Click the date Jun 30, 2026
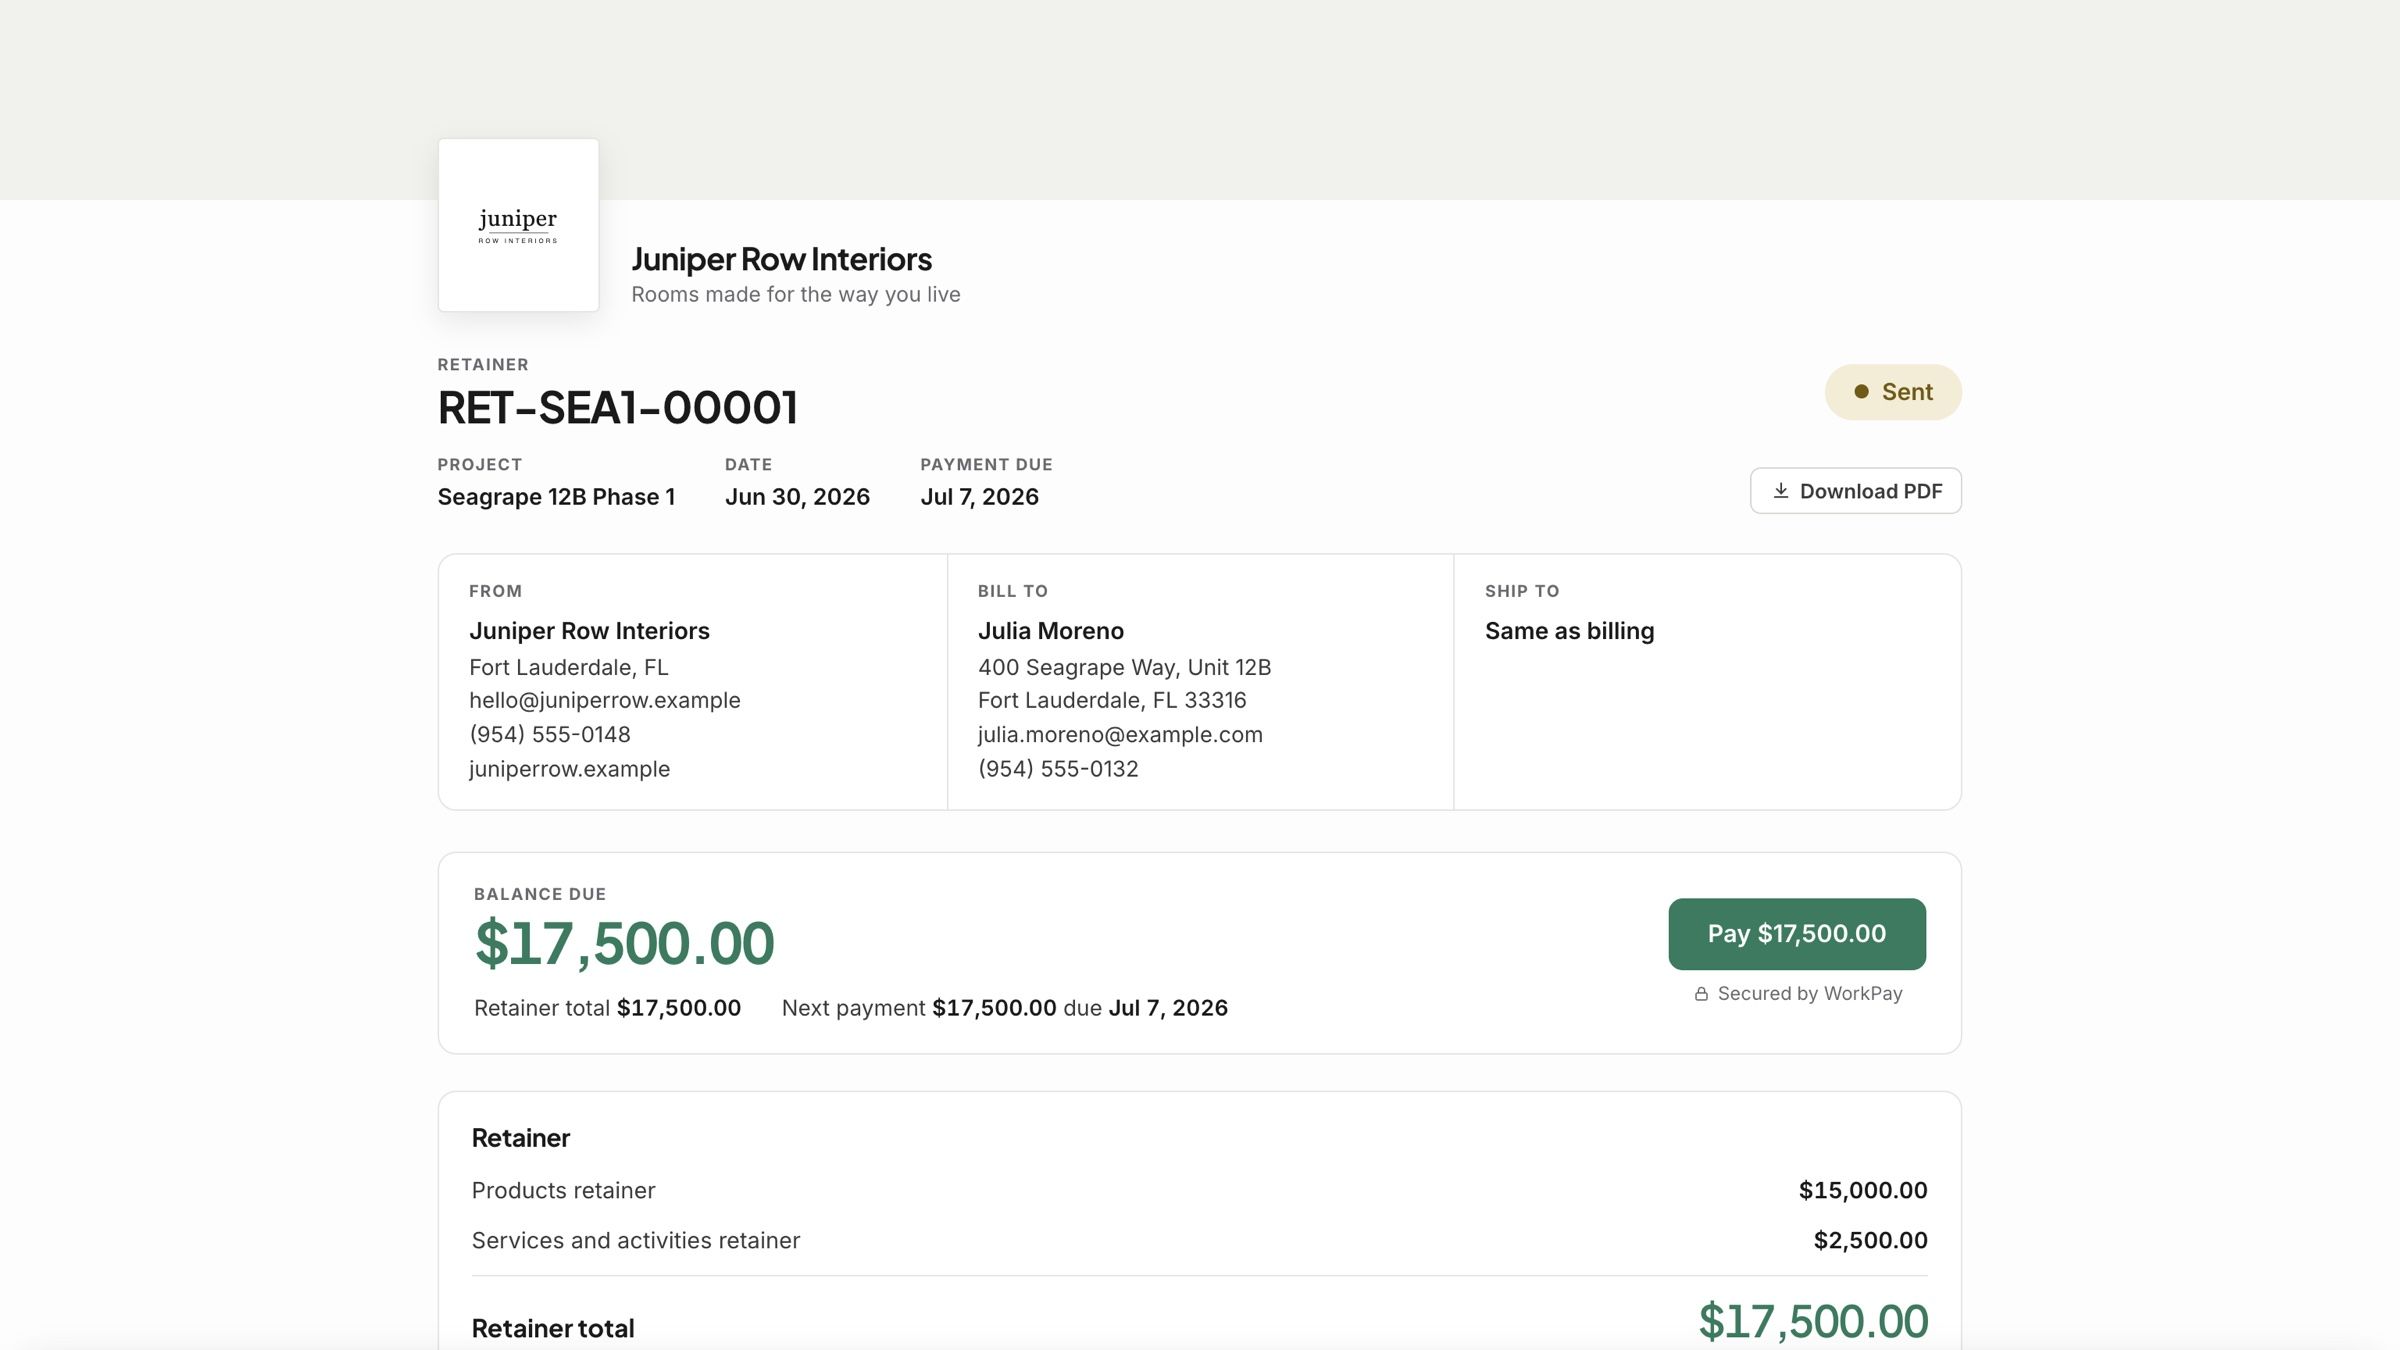 [797, 497]
